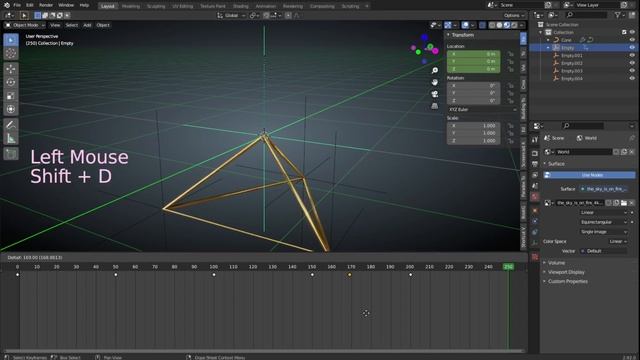640x360 pixels.
Task: Open Scene properties tab icon
Action: pyautogui.click(x=535, y=186)
